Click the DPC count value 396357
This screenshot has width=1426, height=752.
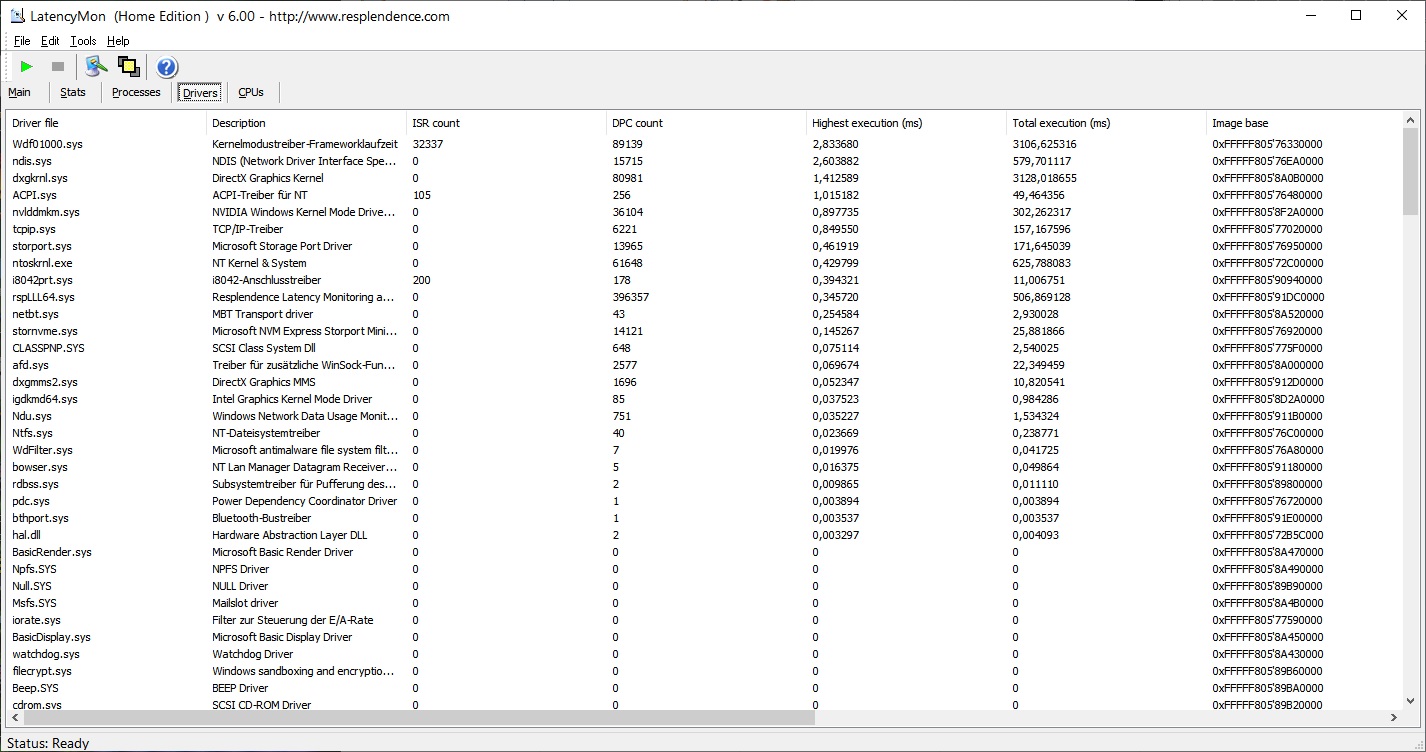click(x=631, y=297)
